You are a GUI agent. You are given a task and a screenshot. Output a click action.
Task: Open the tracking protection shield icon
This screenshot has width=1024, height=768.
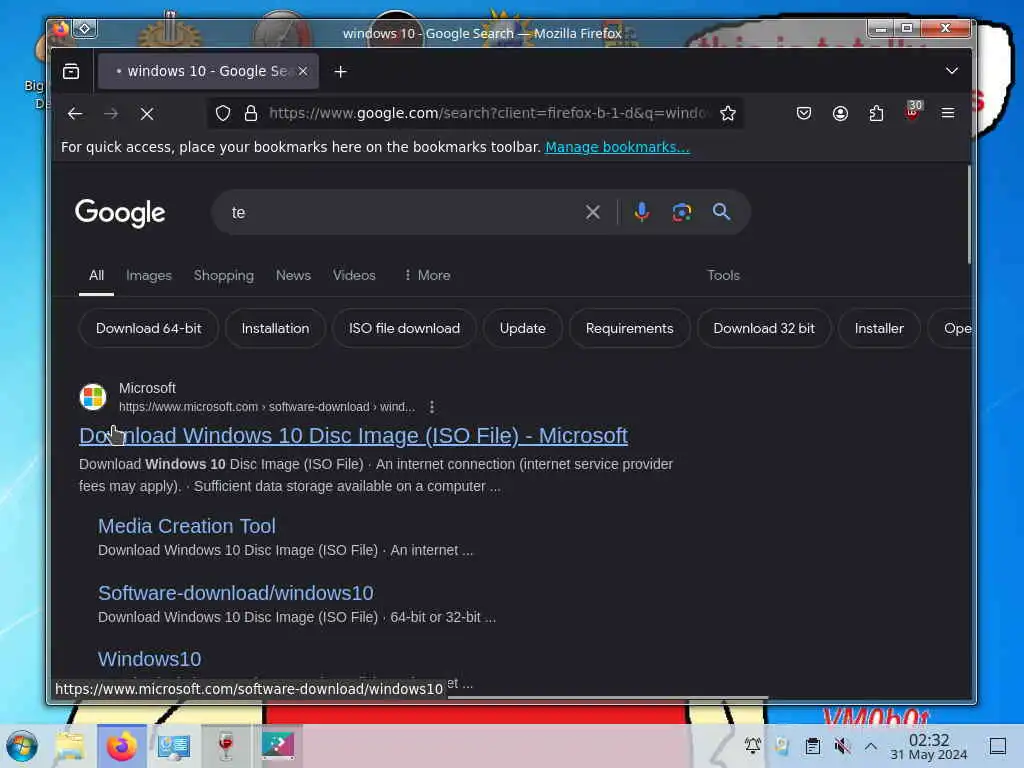point(223,114)
